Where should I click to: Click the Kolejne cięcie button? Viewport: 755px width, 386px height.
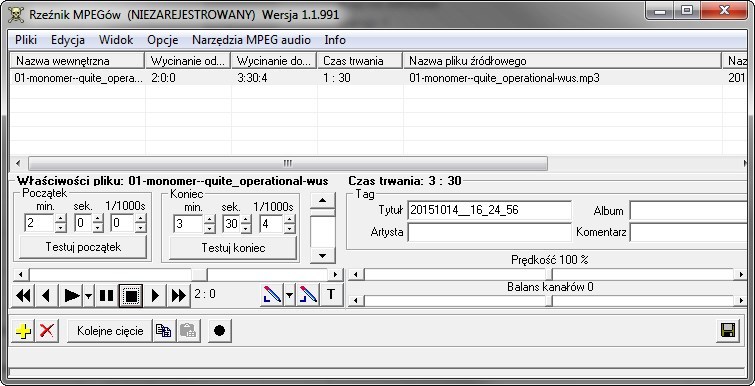(x=110, y=331)
